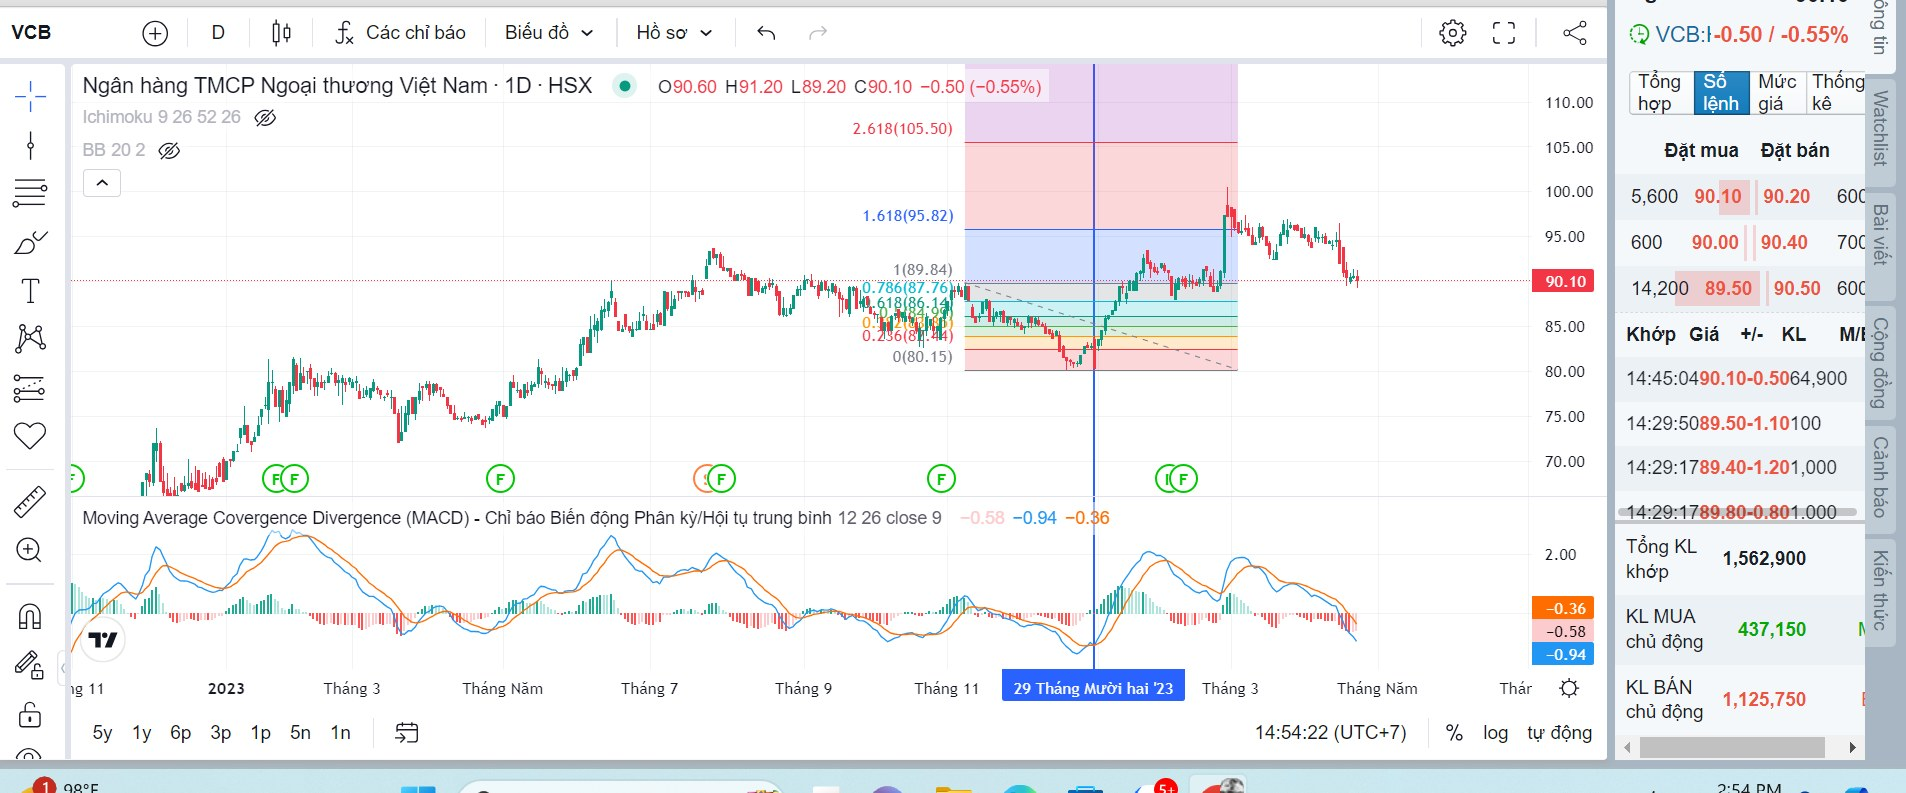Add symbol with plus circle icon
The height and width of the screenshot is (793, 1906).
click(x=155, y=33)
